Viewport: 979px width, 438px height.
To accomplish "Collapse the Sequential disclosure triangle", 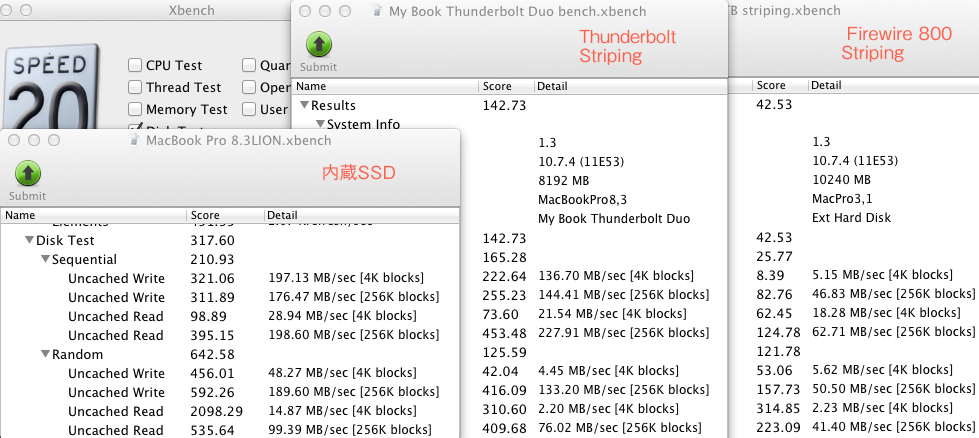I will tap(45, 259).
